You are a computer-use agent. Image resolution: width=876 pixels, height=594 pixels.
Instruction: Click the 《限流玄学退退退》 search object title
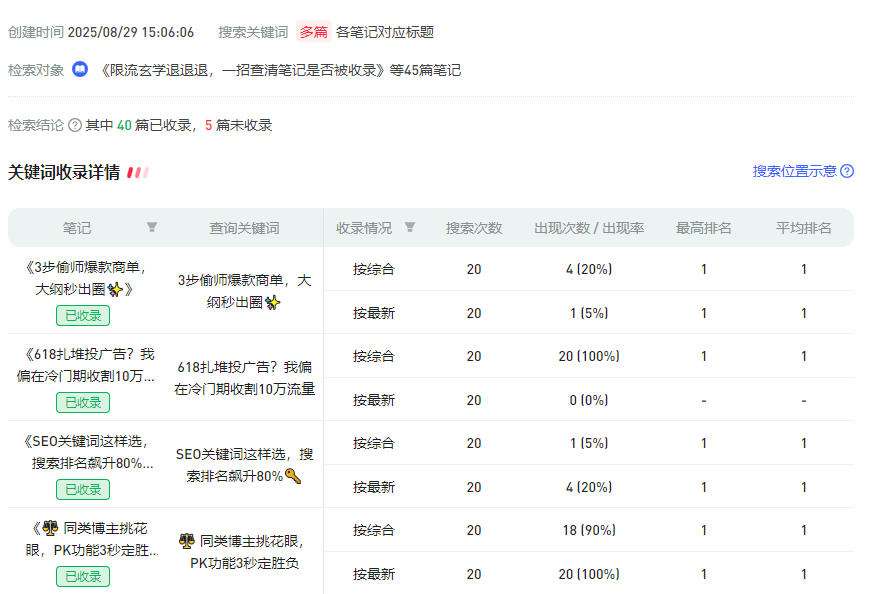point(241,70)
